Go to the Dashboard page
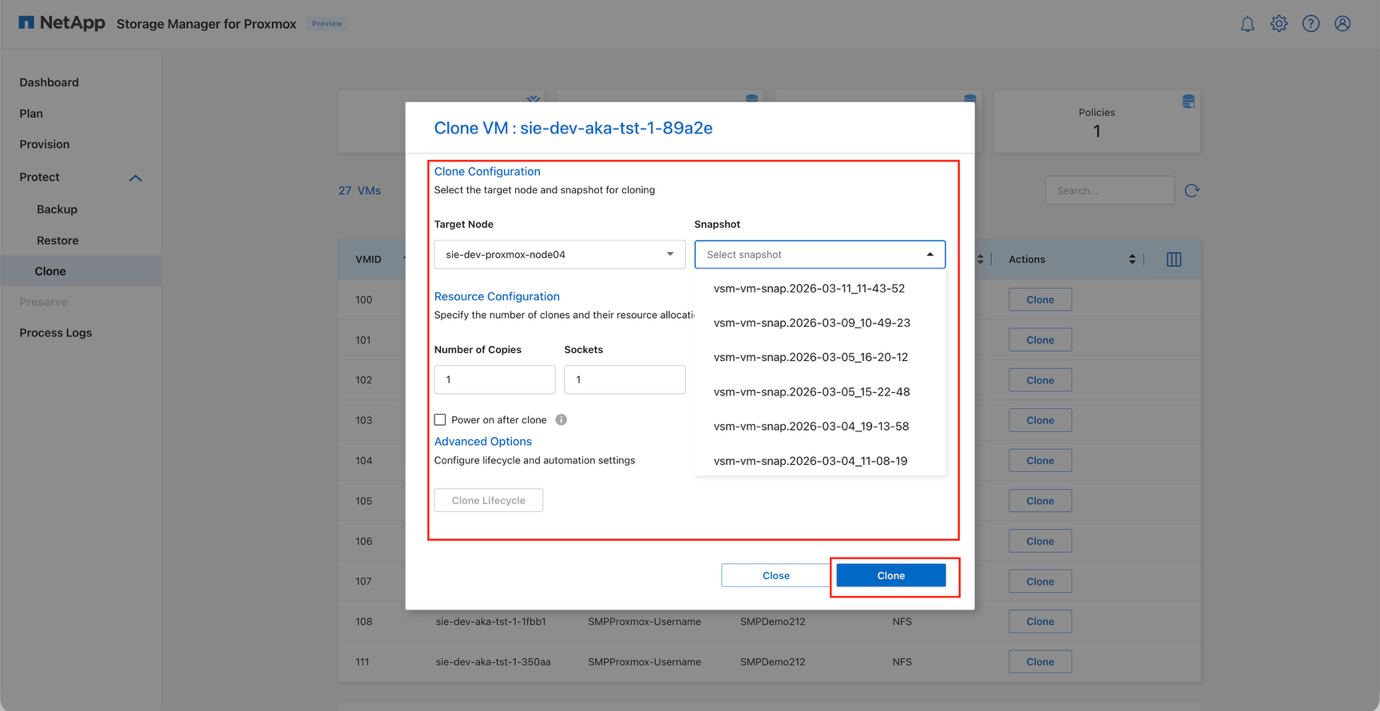Screen dimensions: 1380x711 (x=48, y=82)
